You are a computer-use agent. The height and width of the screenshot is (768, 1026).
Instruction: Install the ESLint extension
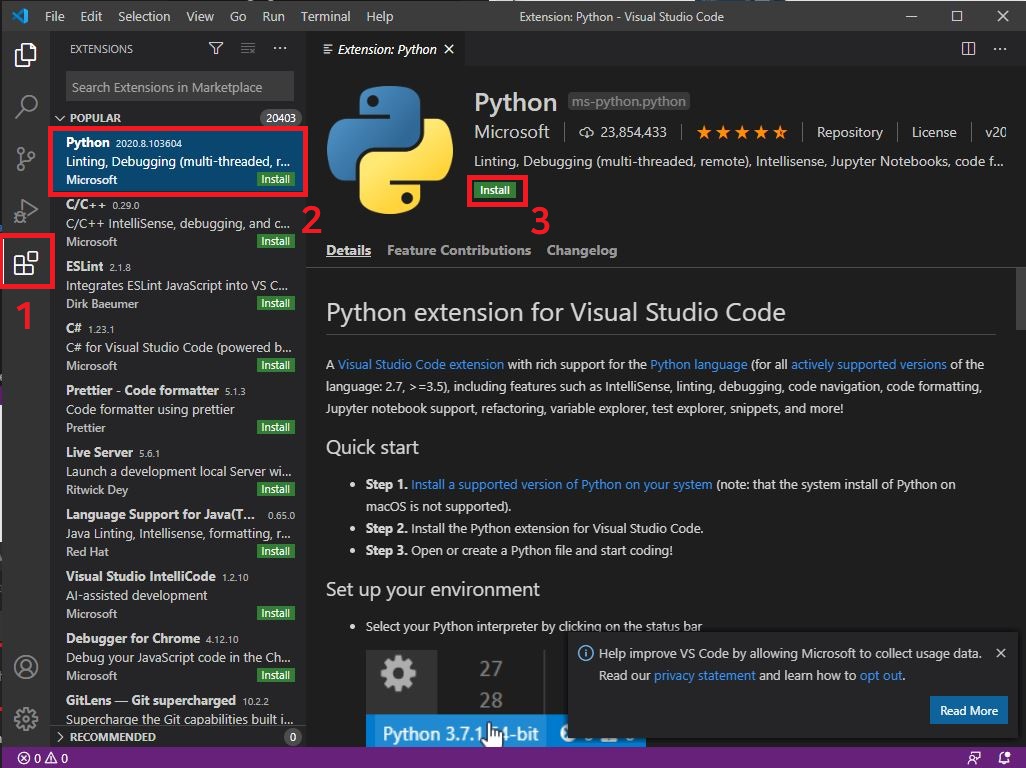275,304
